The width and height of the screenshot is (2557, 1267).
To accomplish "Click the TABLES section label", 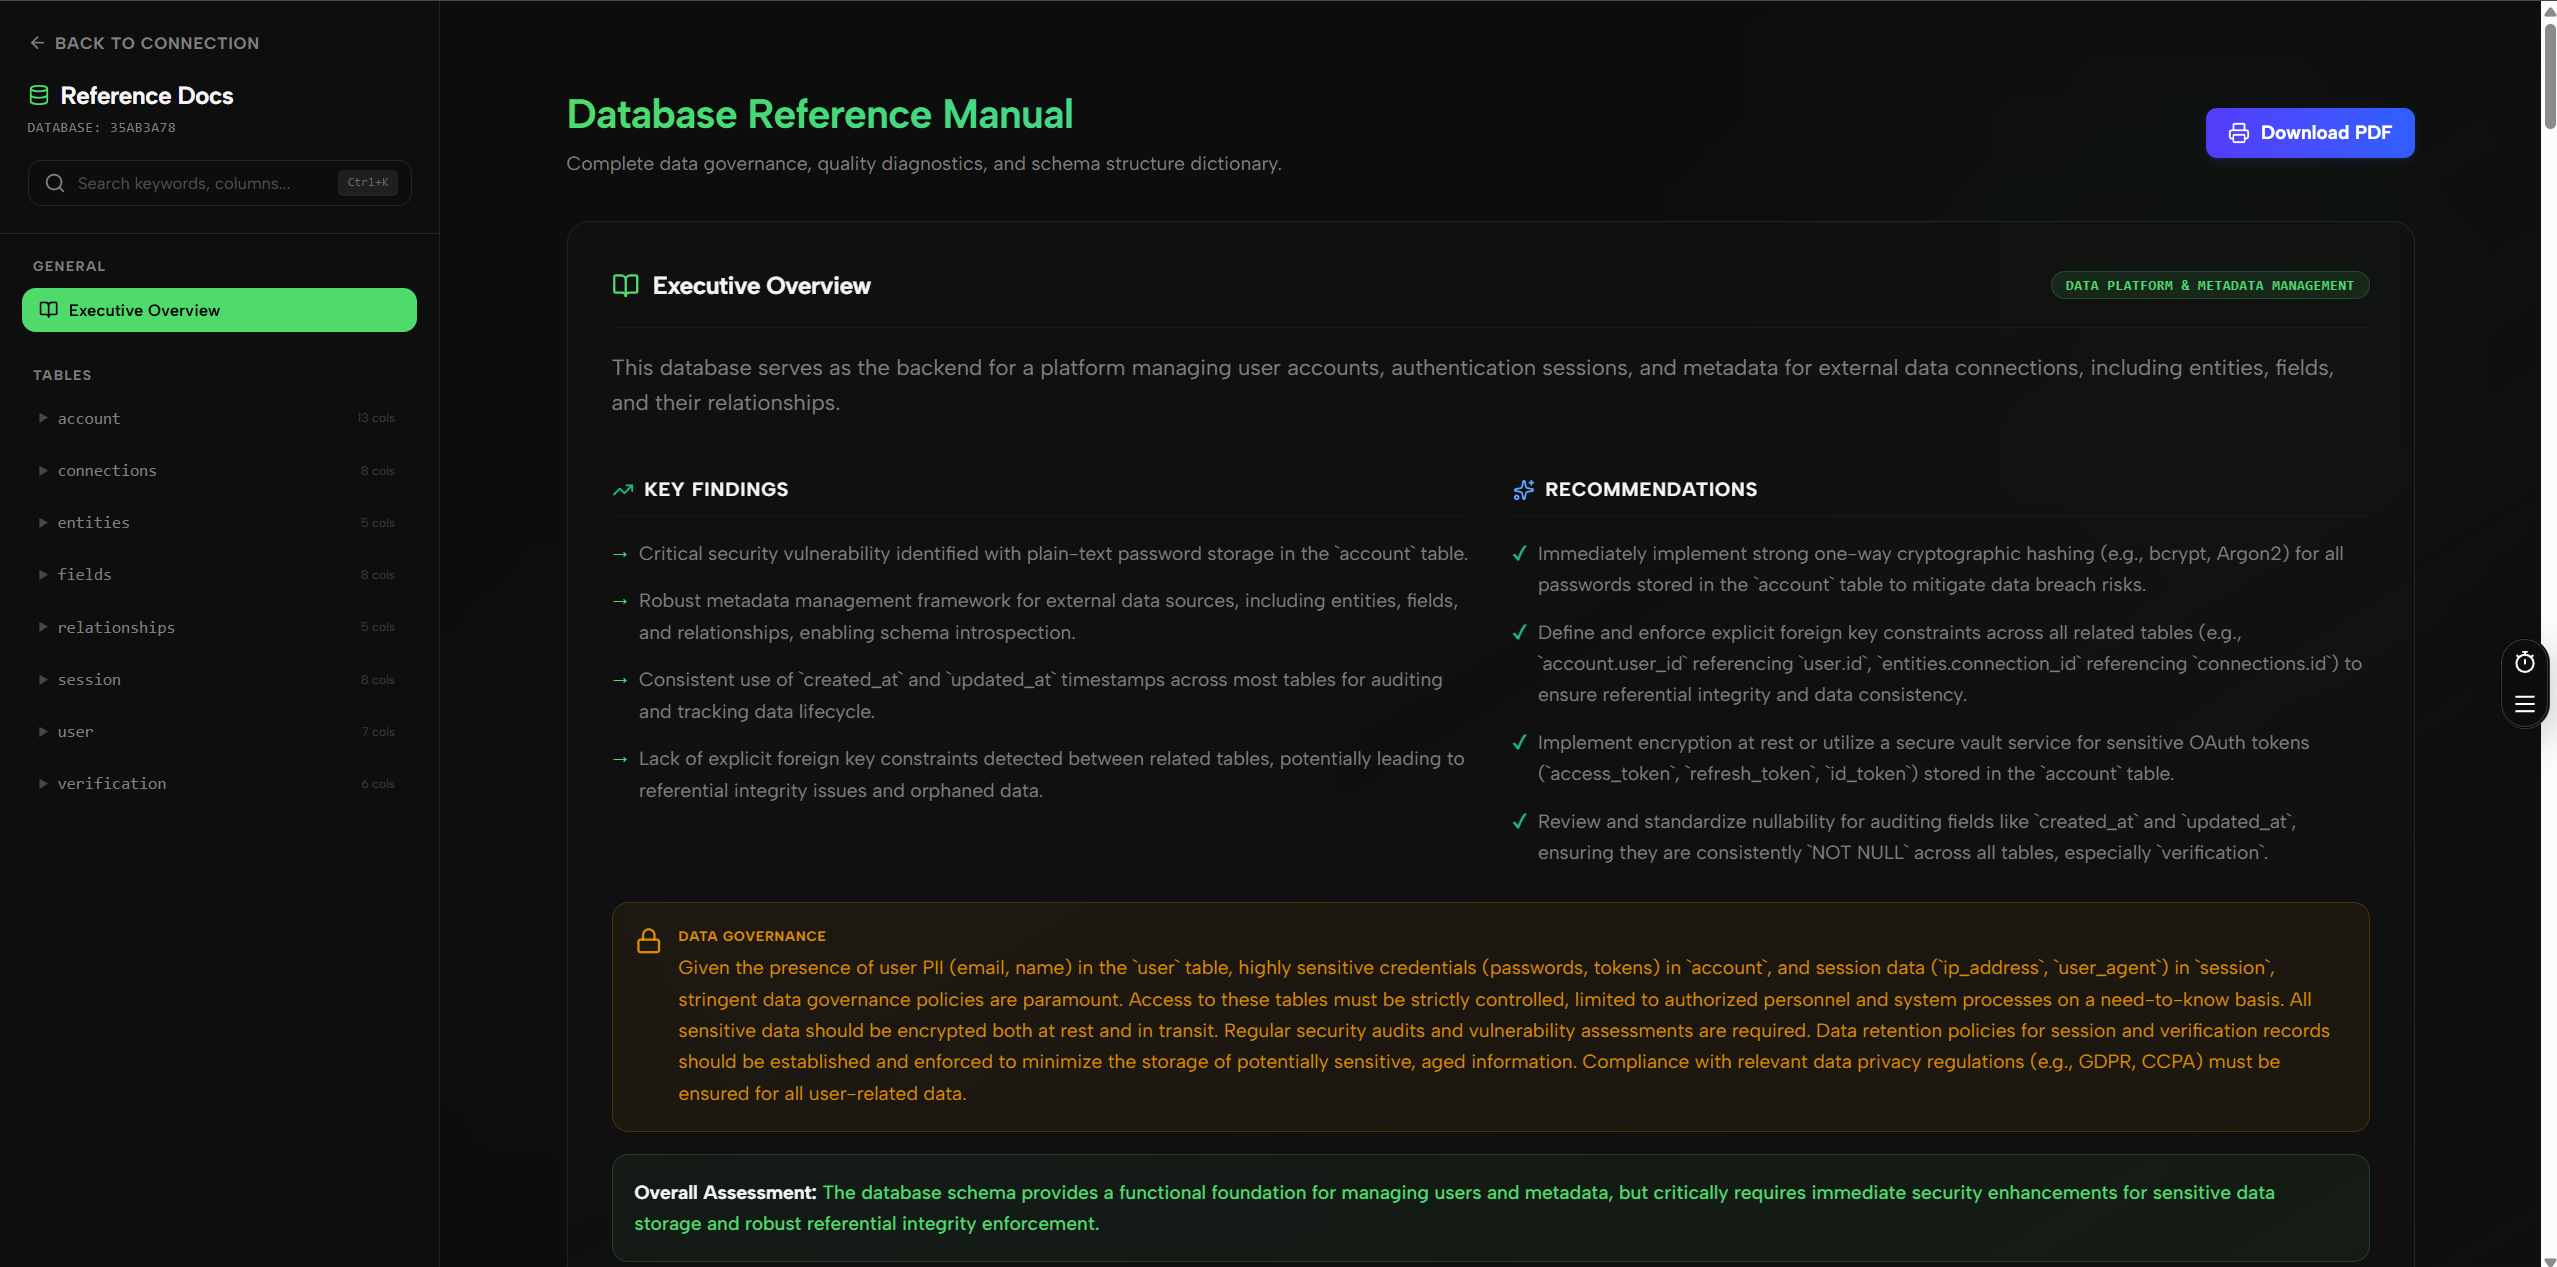I will tap(62, 375).
